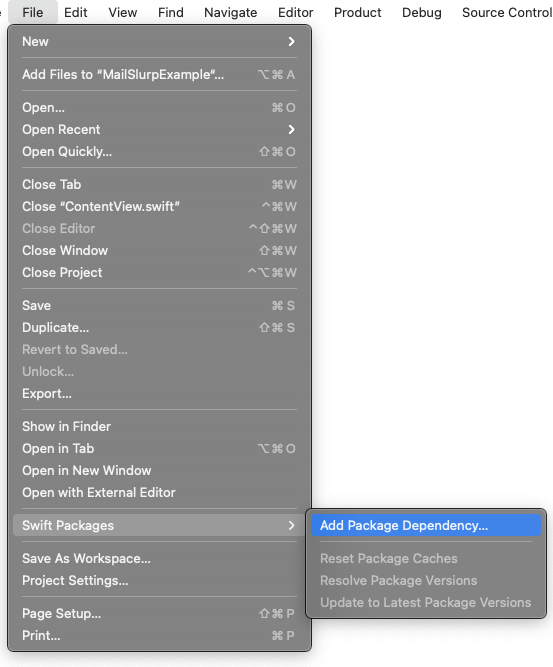Open the Edit menu
This screenshot has width=553, height=667.
pos(76,12)
